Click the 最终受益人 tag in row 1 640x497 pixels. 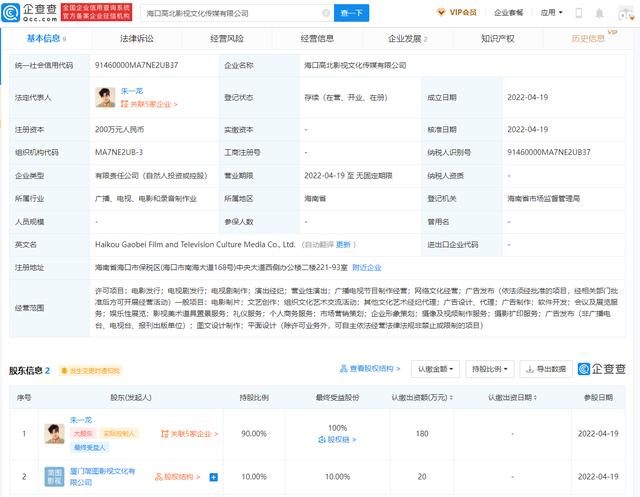[x=89, y=448]
